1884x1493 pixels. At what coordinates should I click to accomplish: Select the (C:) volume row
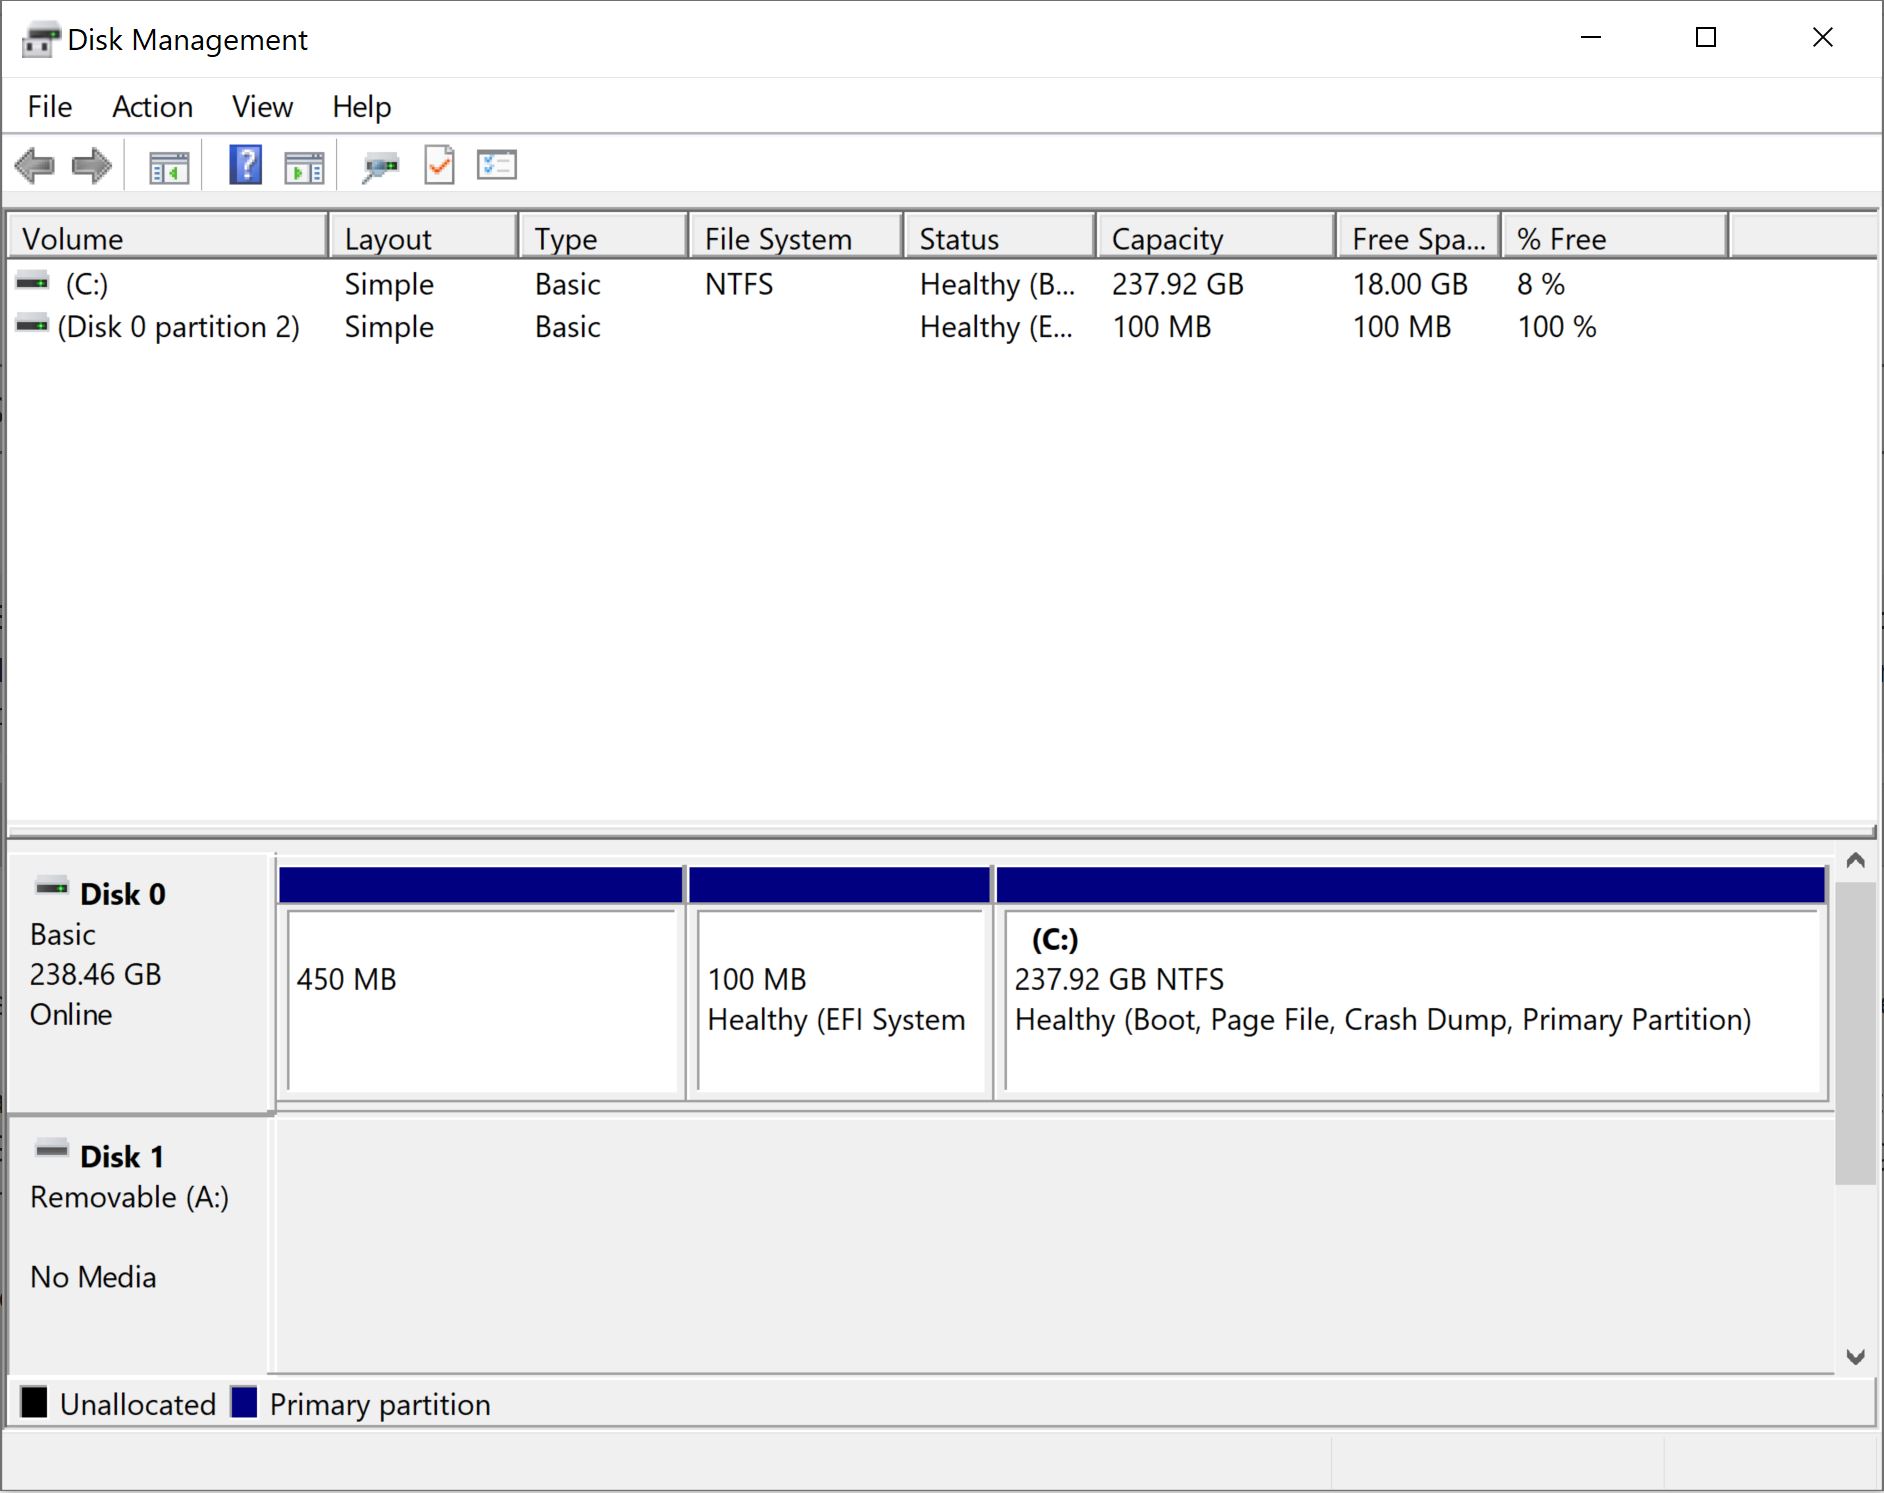point(940,284)
